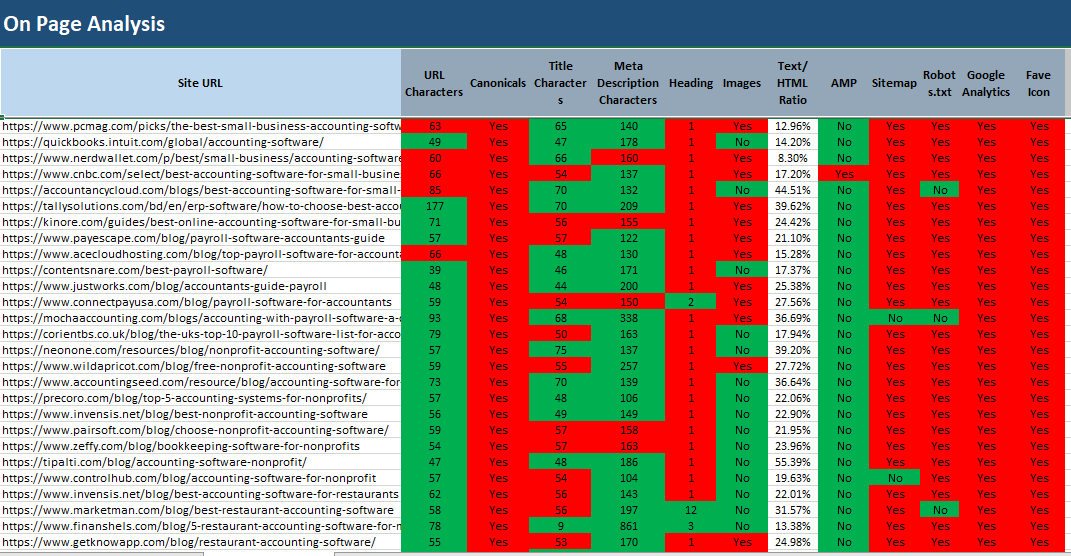Screen dimensions: 1071x556
Task: Click the Google Analytics column header
Action: pyautogui.click(x=986, y=83)
